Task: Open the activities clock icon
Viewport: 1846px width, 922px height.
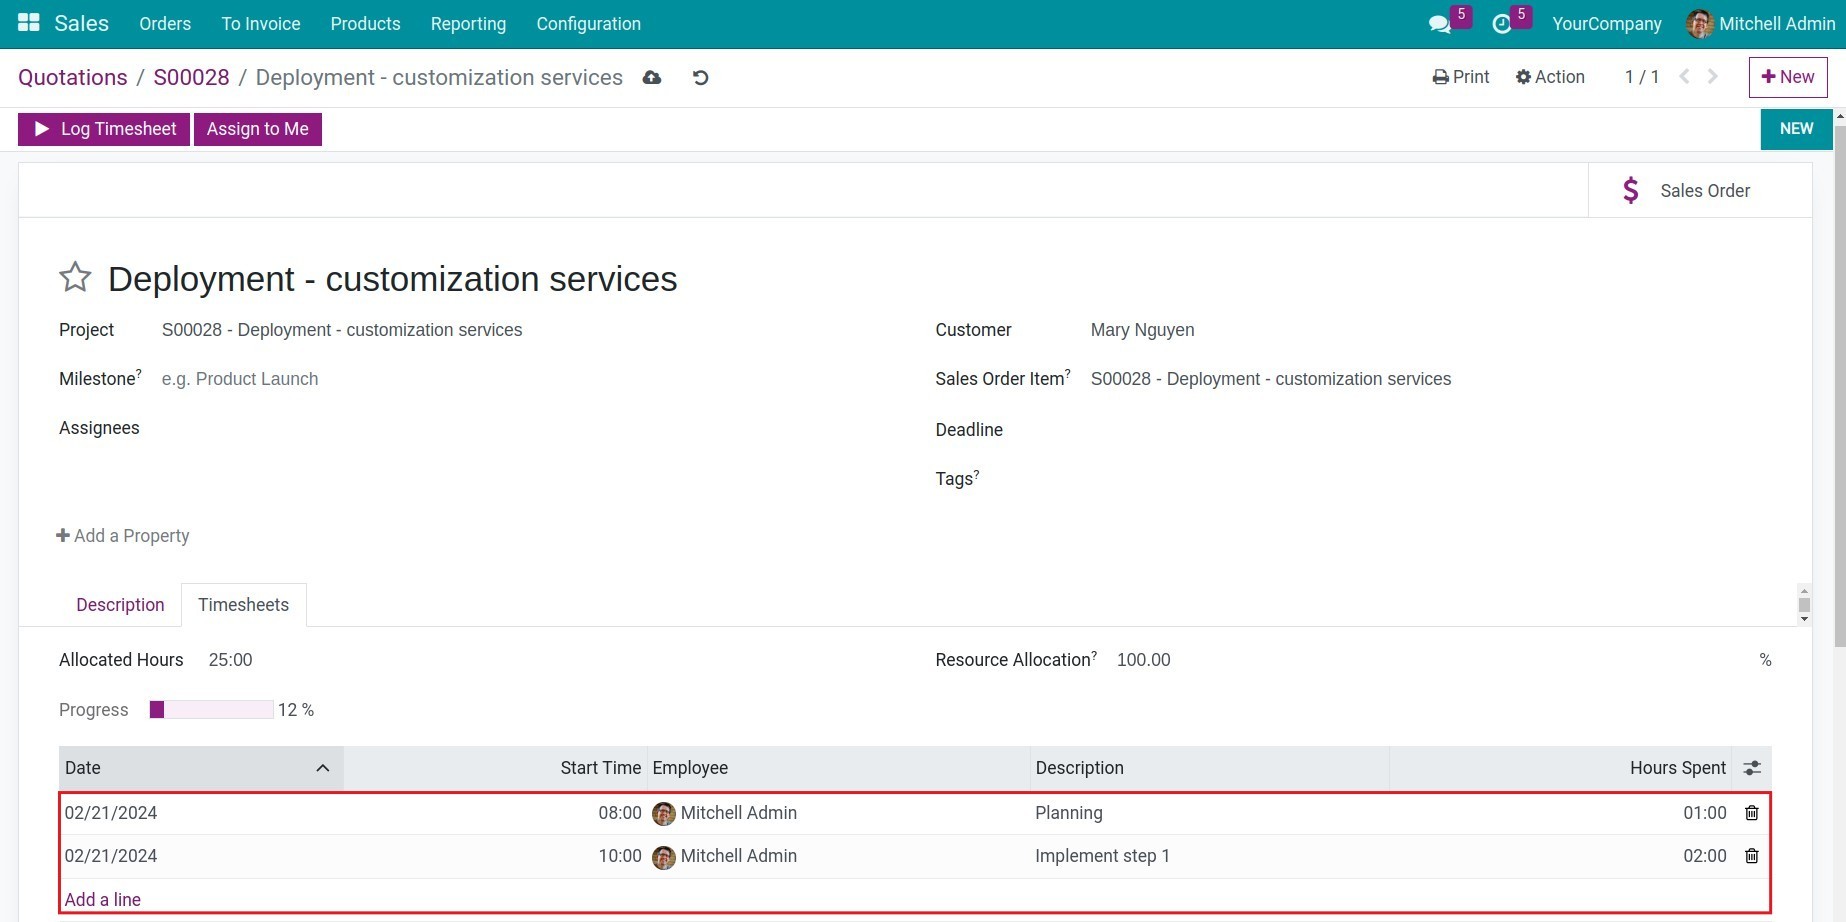Action: tap(1502, 24)
